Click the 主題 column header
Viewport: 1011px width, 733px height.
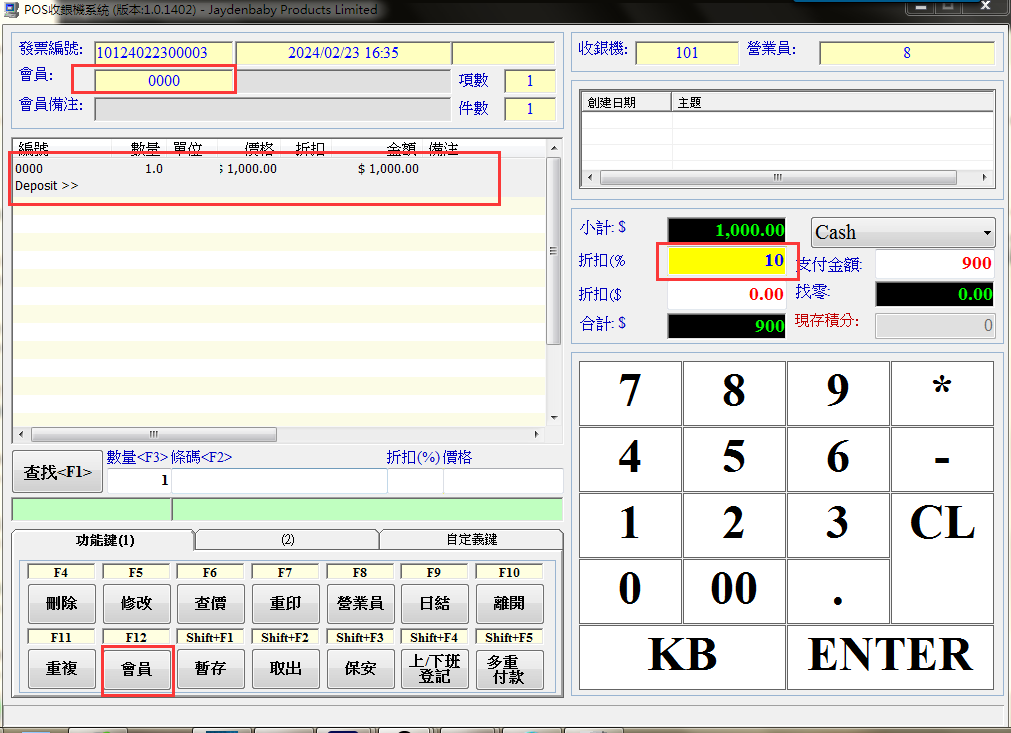click(x=832, y=103)
